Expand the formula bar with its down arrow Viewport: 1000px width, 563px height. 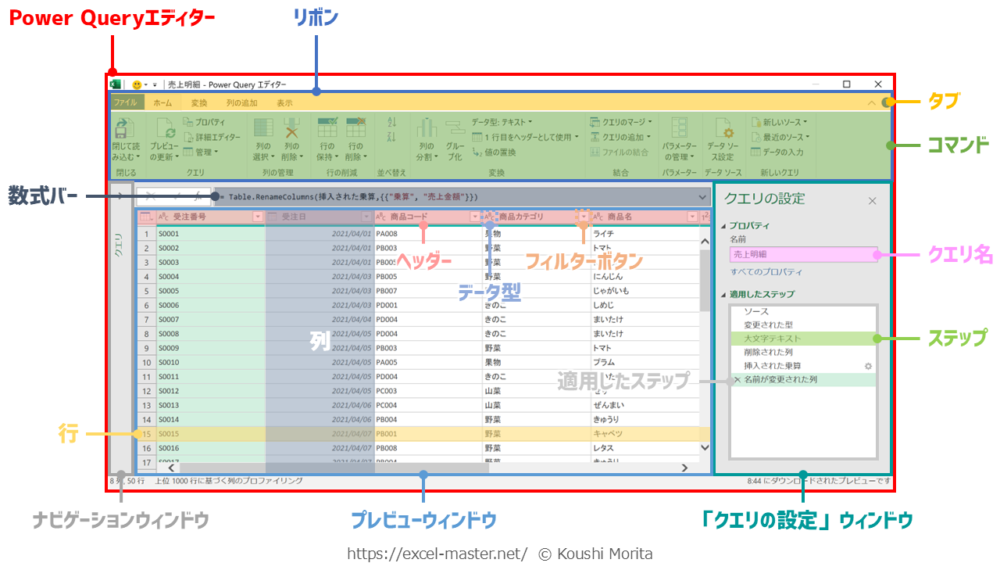[700, 198]
